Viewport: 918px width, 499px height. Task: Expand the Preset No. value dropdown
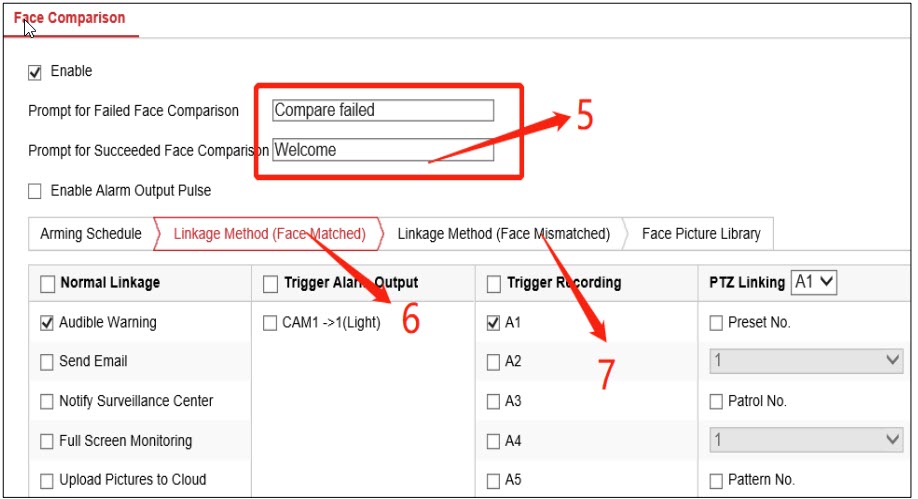click(806, 361)
